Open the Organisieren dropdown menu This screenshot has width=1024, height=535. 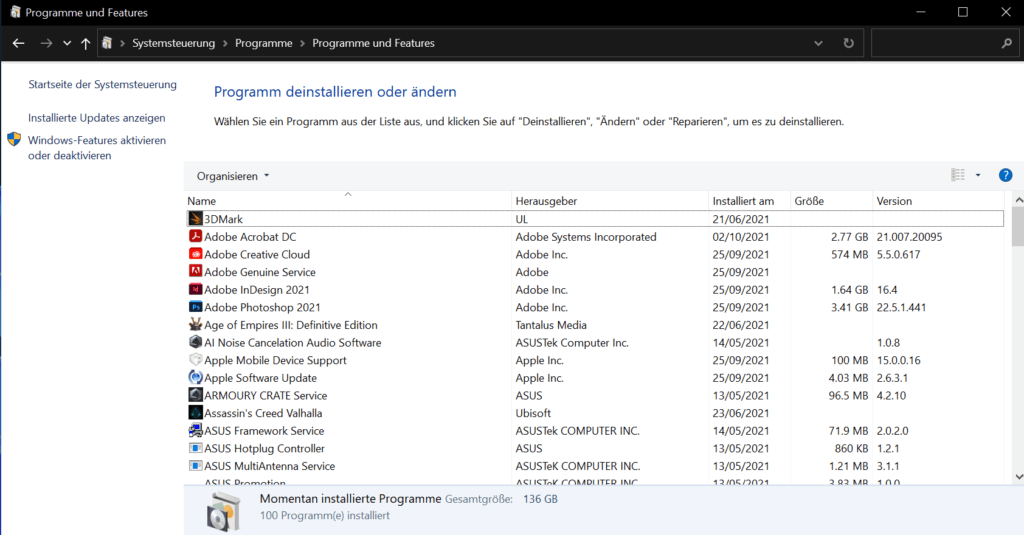point(233,176)
